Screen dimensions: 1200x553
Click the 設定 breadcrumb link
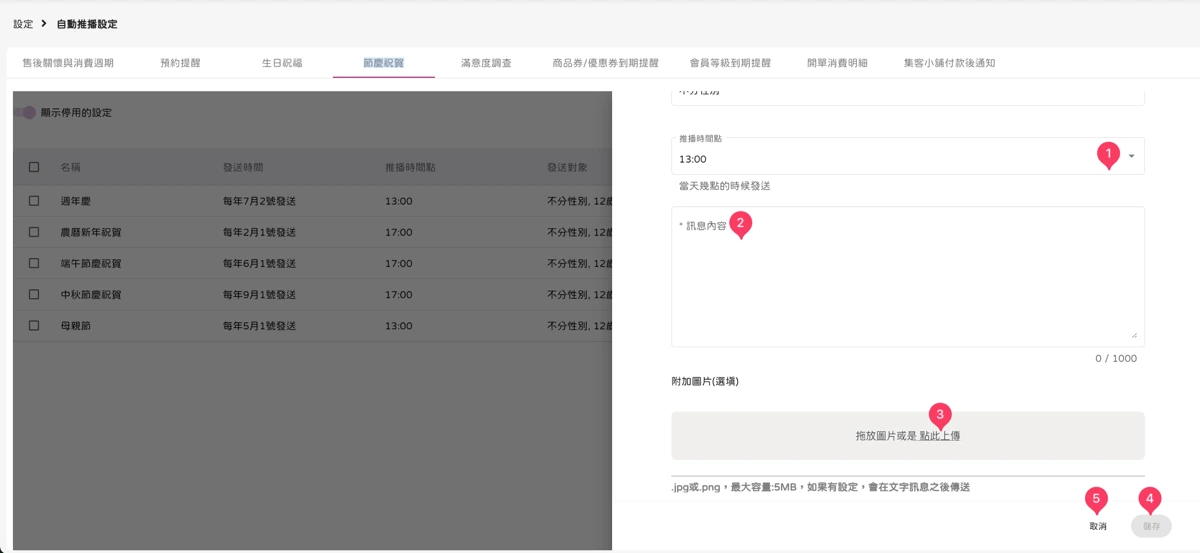coord(23,23)
